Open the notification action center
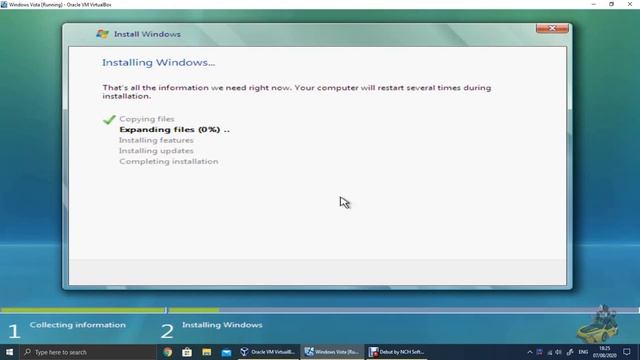 pyautogui.click(x=627, y=352)
